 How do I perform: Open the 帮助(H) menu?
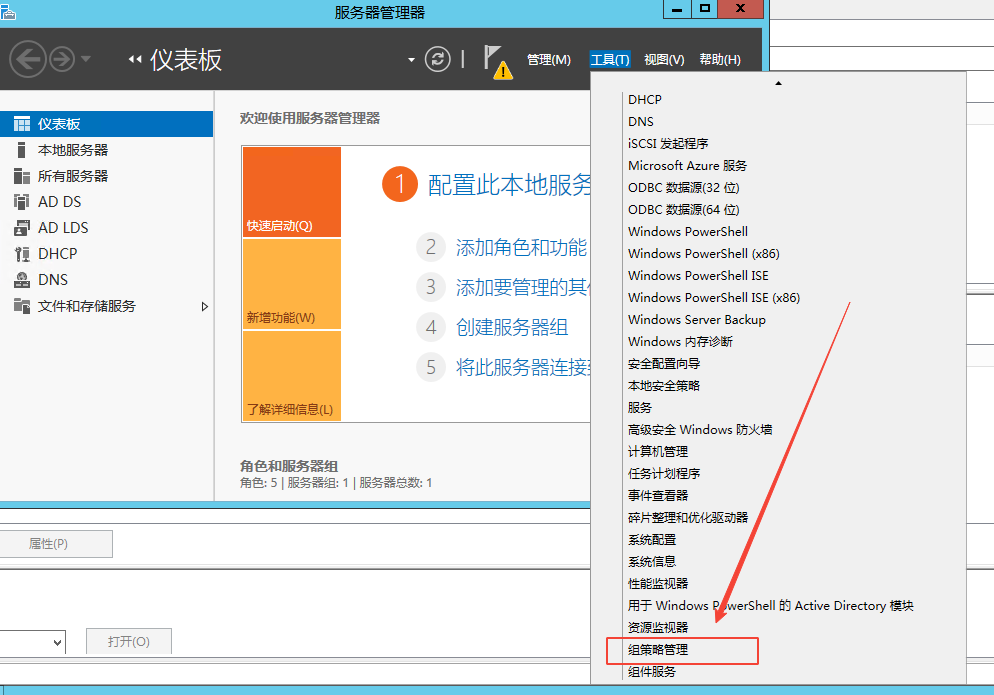tap(720, 60)
